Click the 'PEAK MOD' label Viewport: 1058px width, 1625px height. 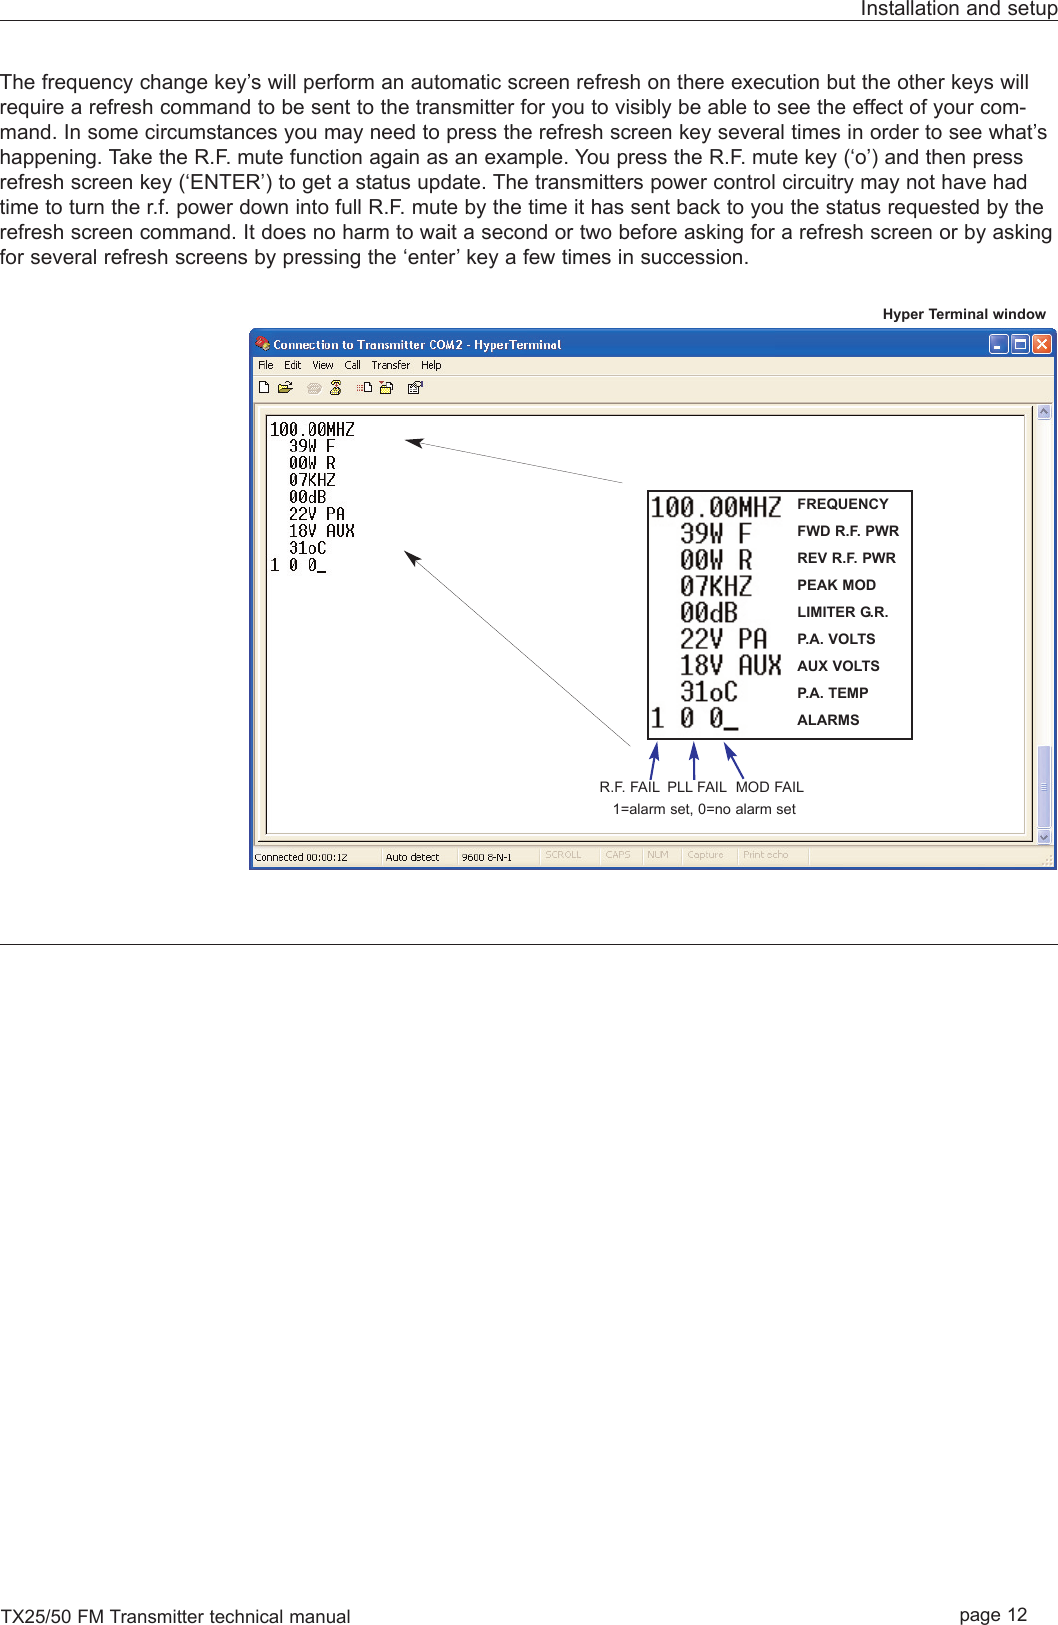(836, 585)
